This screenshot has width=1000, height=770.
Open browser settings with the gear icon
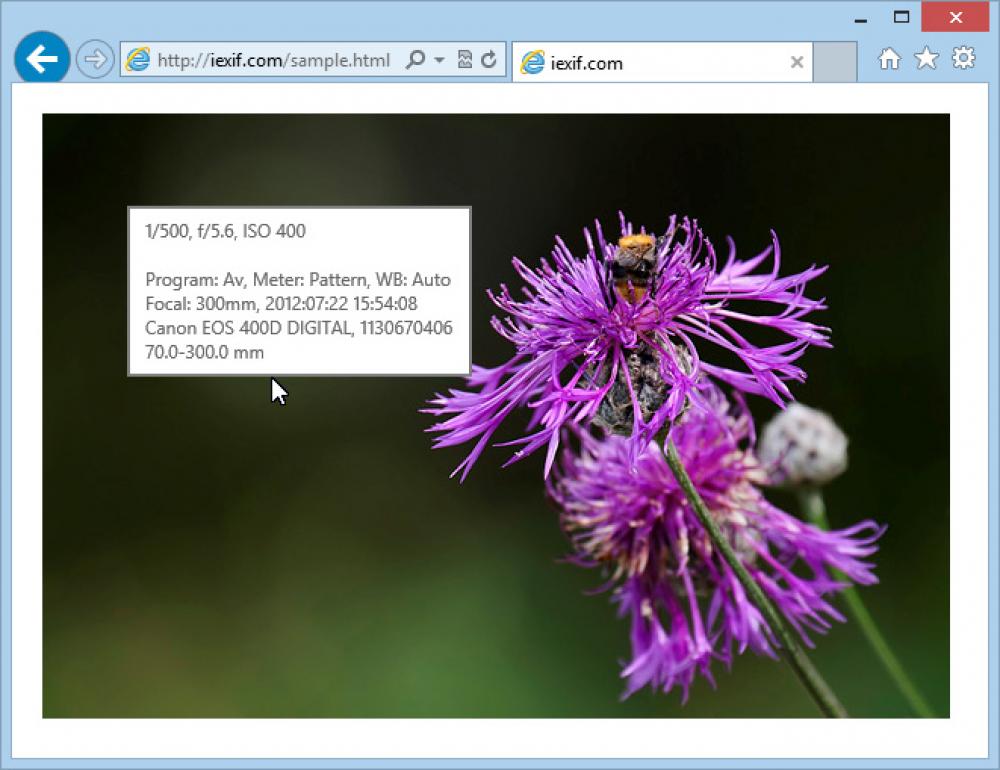tap(961, 60)
